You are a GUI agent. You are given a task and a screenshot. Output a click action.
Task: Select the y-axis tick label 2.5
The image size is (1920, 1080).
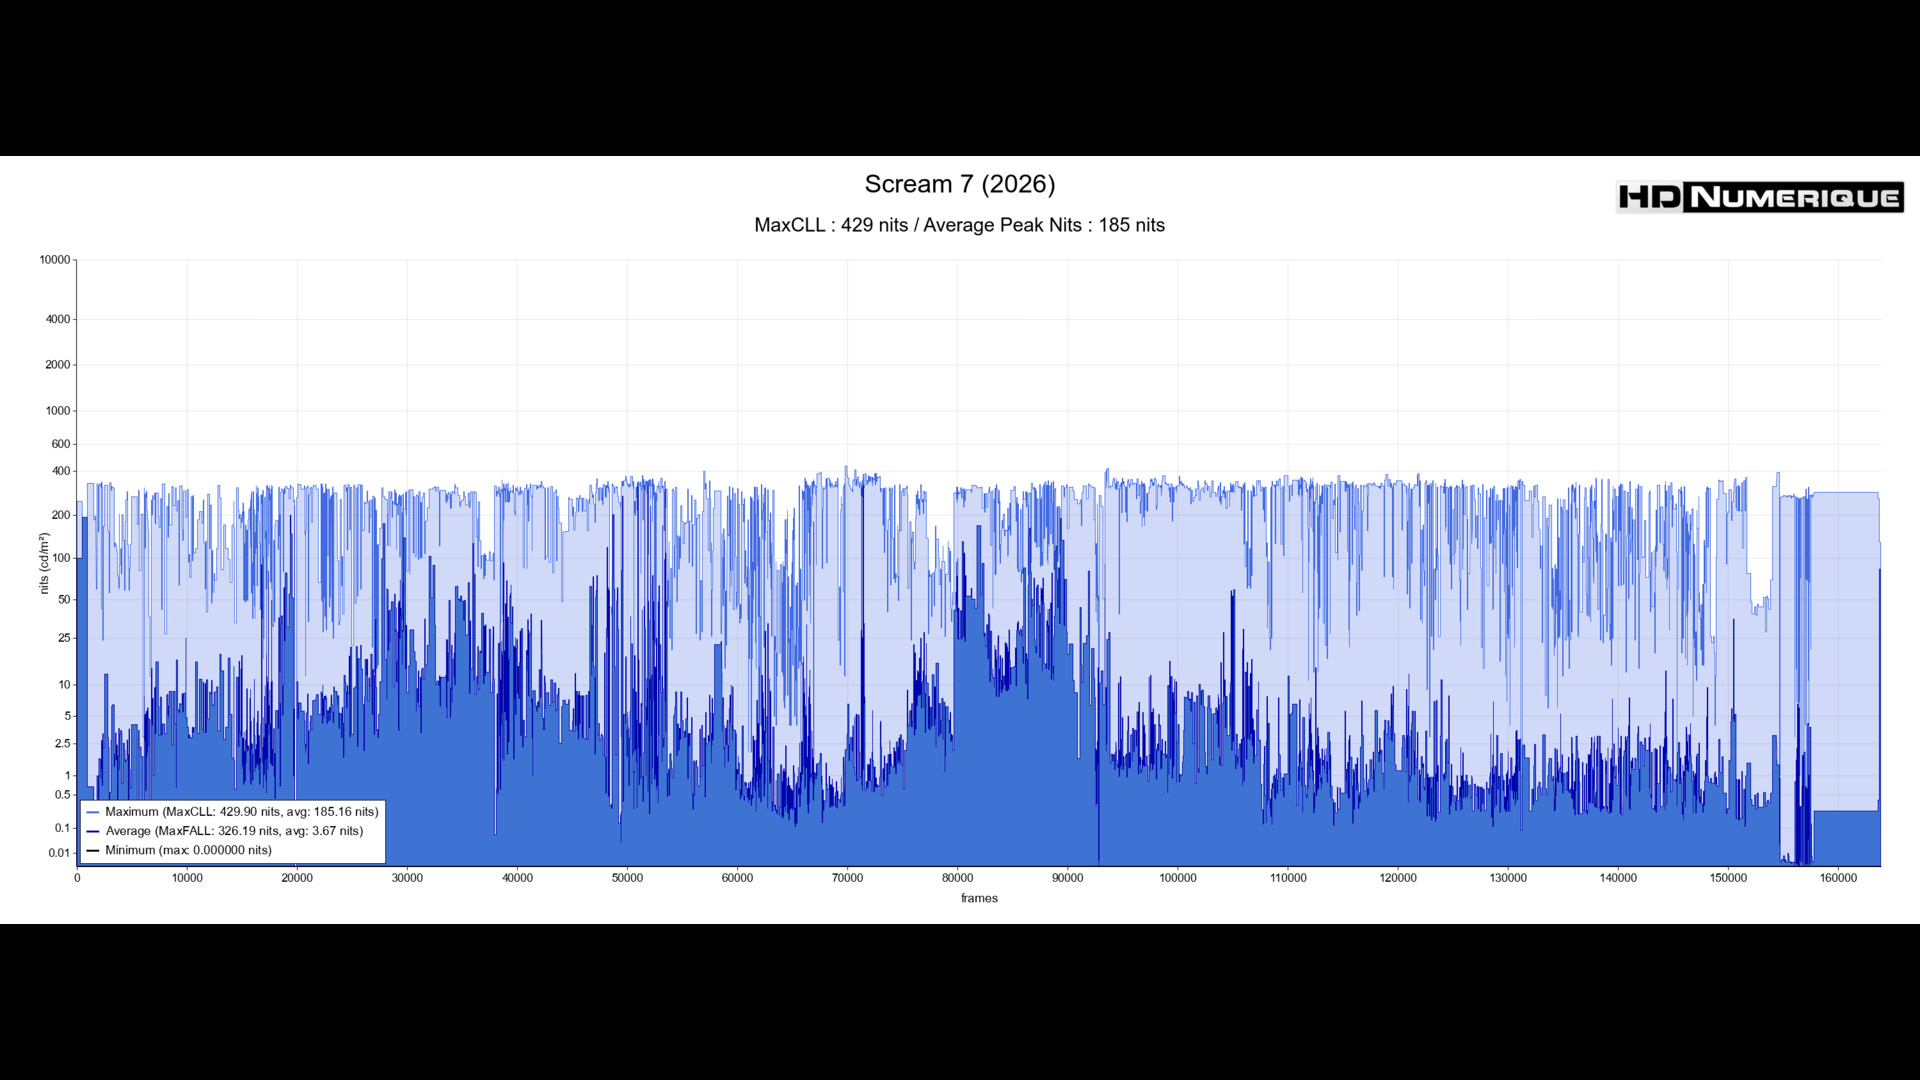(63, 744)
